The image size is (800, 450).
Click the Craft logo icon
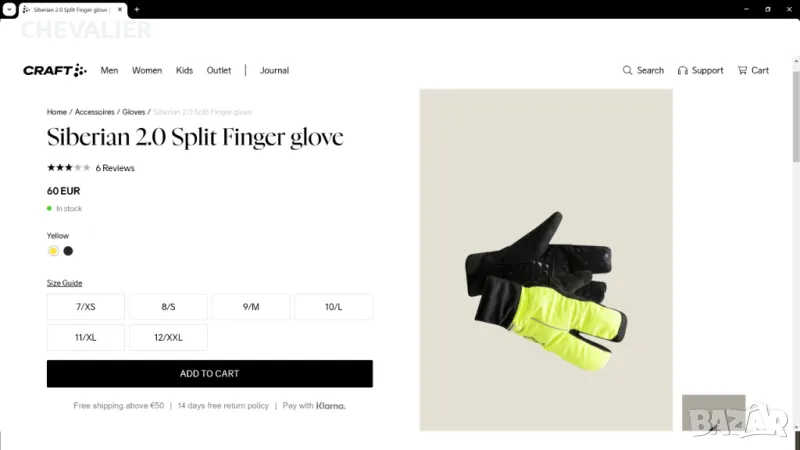coord(55,70)
